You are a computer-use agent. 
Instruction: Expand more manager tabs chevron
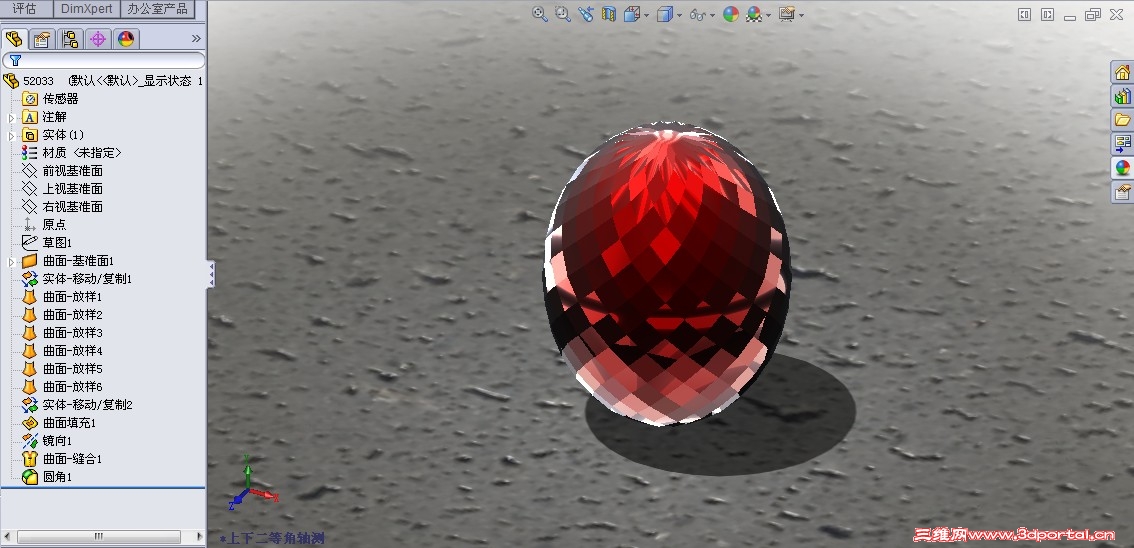[x=196, y=39]
